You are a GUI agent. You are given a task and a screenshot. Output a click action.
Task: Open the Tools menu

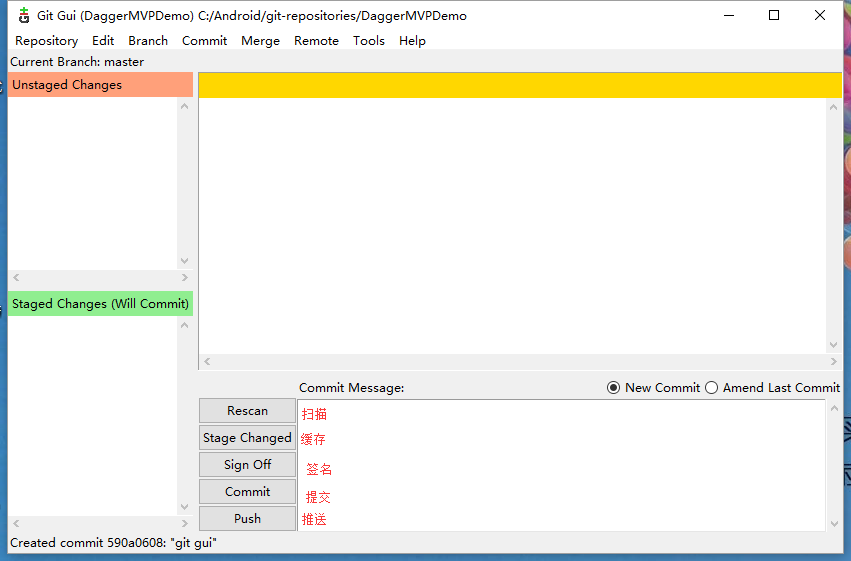click(x=369, y=41)
